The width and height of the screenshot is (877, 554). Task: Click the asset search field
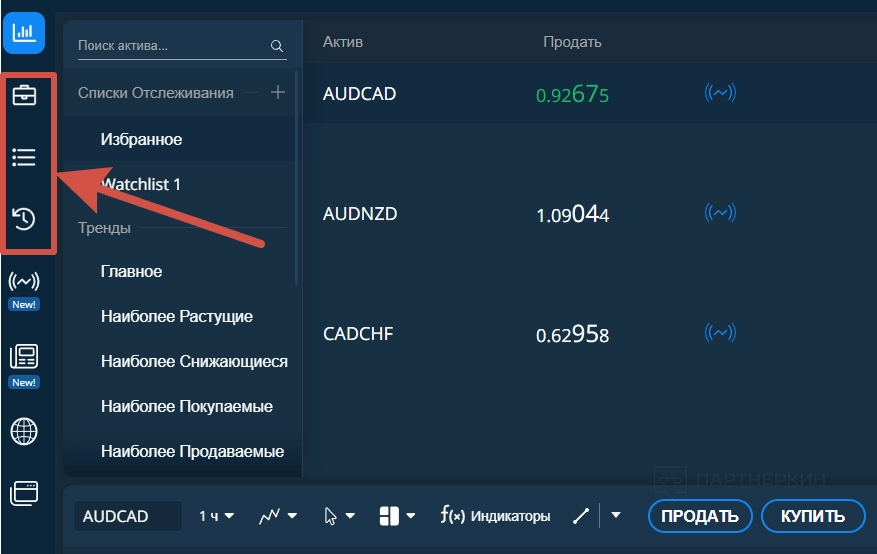pos(182,46)
